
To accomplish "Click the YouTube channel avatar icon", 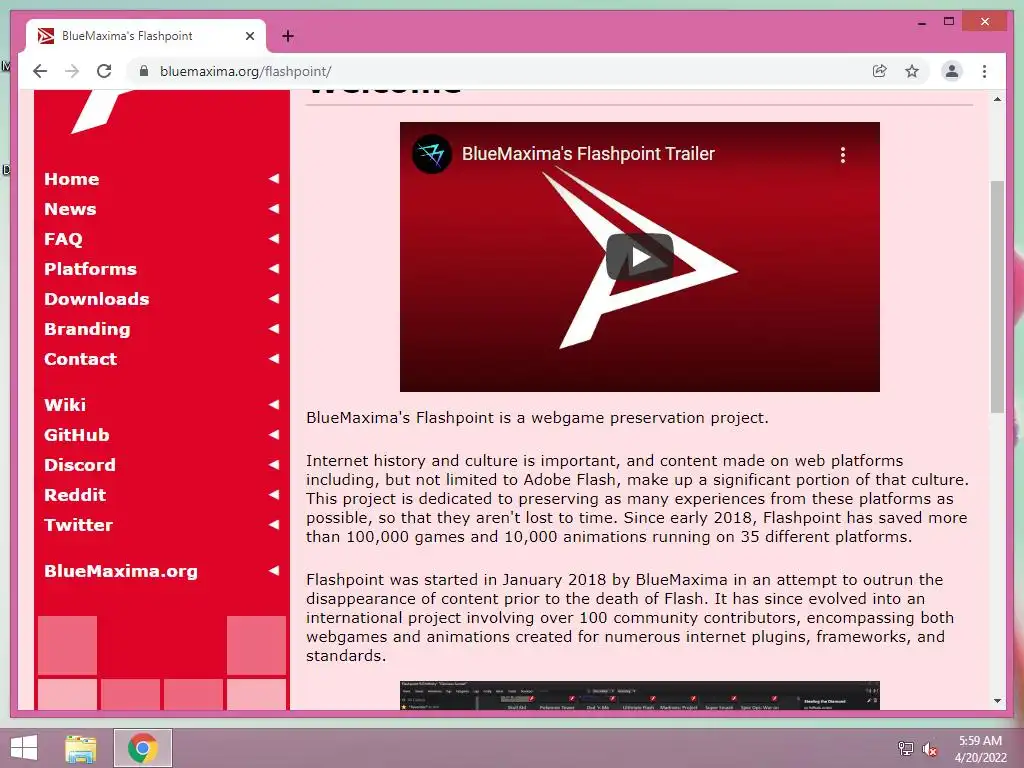I will pyautogui.click(x=432, y=154).
